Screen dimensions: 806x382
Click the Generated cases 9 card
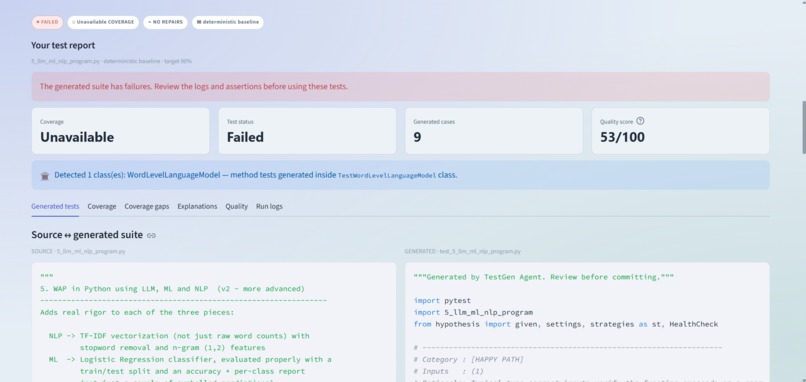(494, 131)
